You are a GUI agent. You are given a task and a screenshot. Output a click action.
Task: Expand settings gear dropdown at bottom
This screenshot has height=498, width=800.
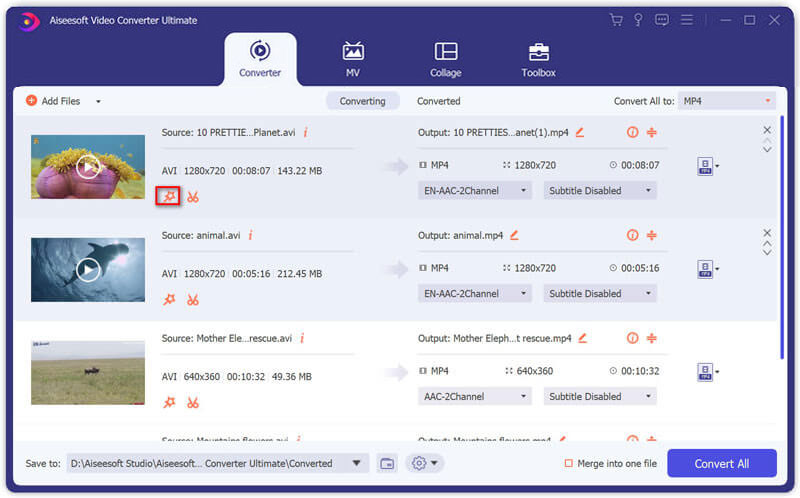coord(425,463)
